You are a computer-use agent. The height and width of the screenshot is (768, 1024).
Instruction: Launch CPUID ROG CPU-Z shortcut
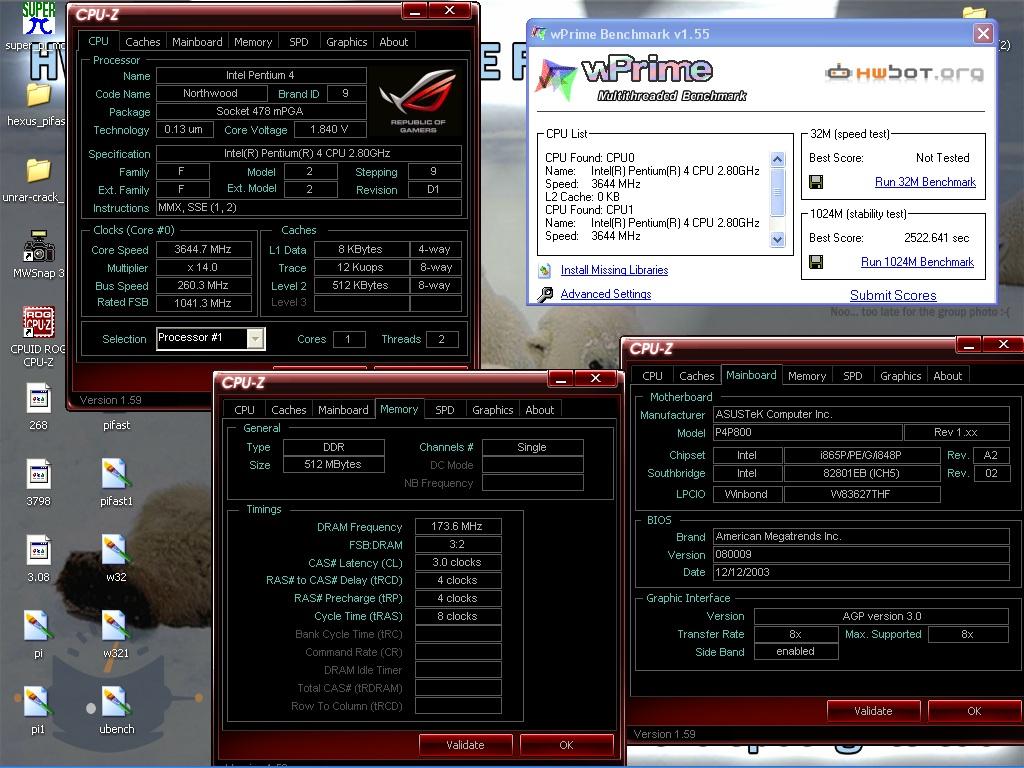point(38,323)
